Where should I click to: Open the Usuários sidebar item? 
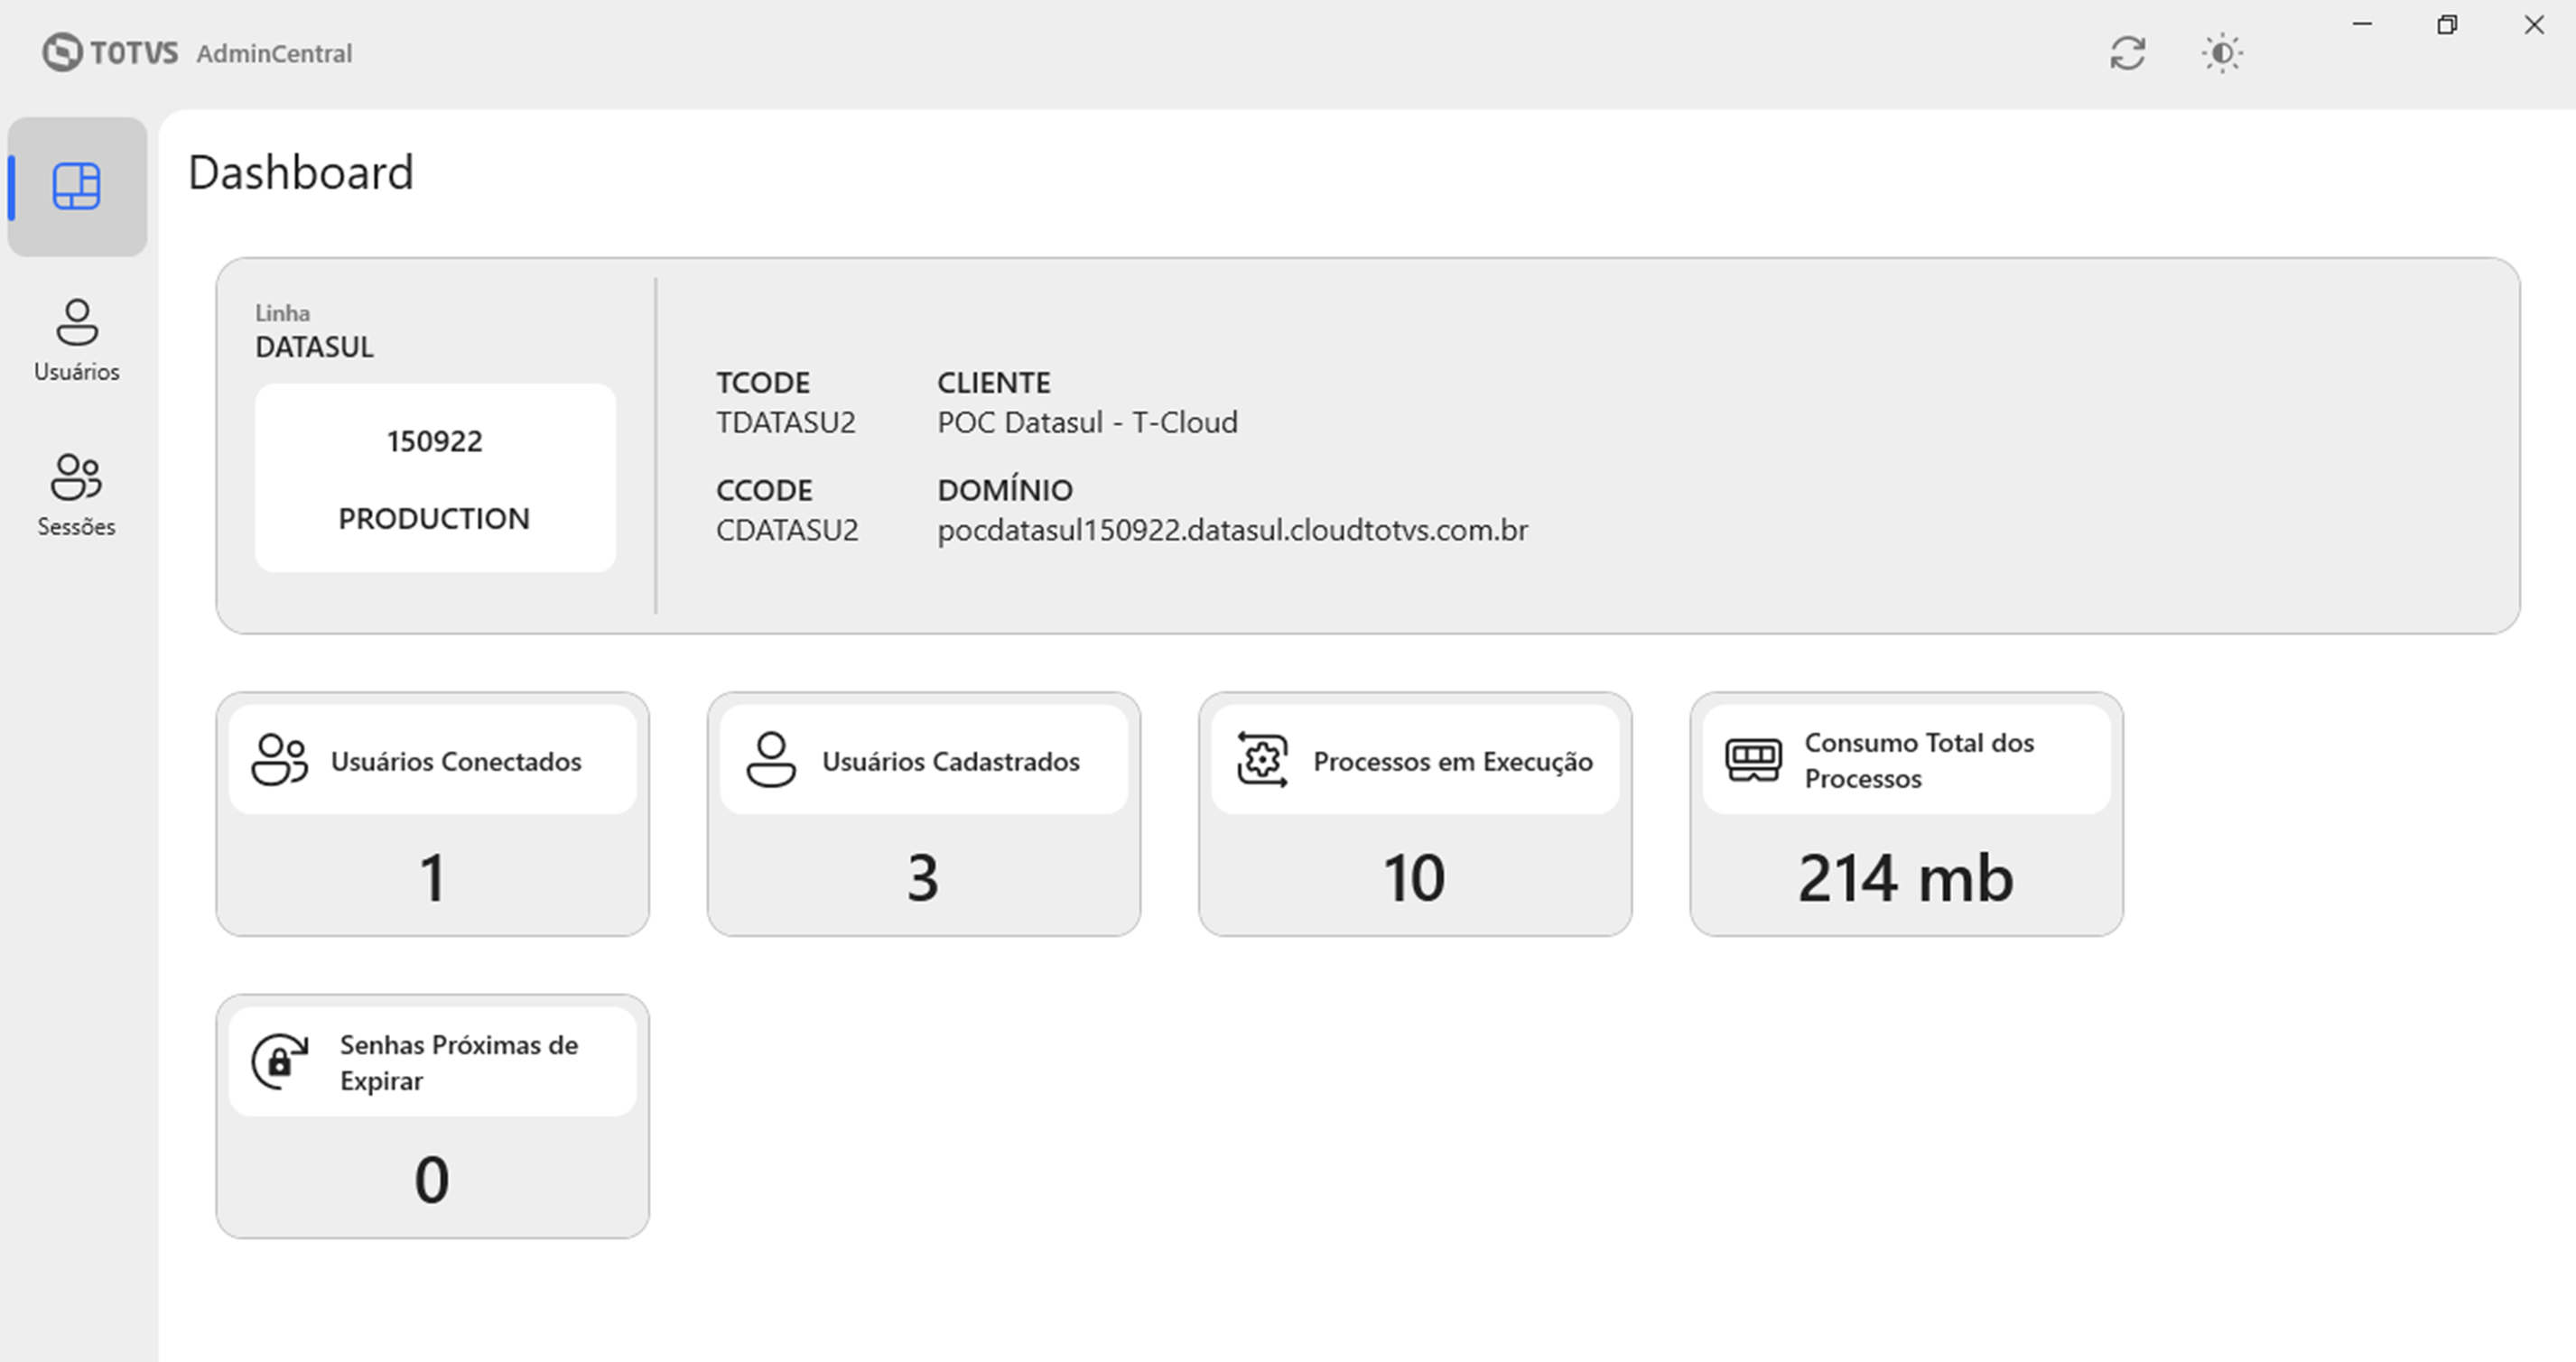coord(77,341)
